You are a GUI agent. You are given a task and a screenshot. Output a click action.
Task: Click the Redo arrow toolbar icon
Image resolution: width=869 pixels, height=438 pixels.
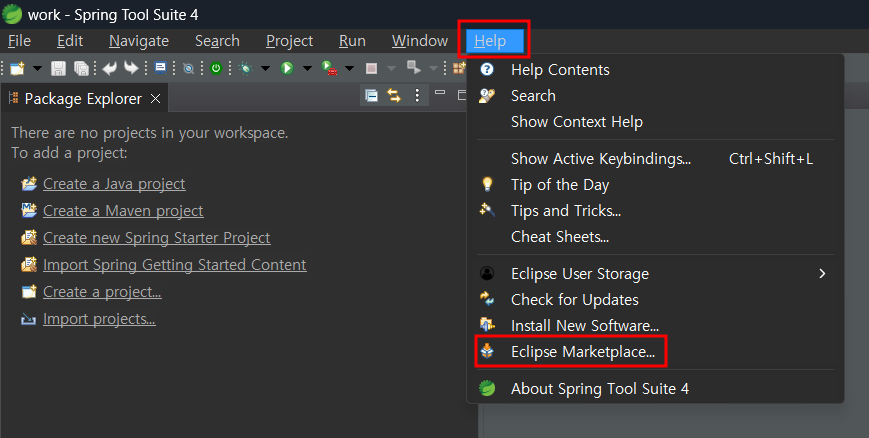tap(131, 68)
